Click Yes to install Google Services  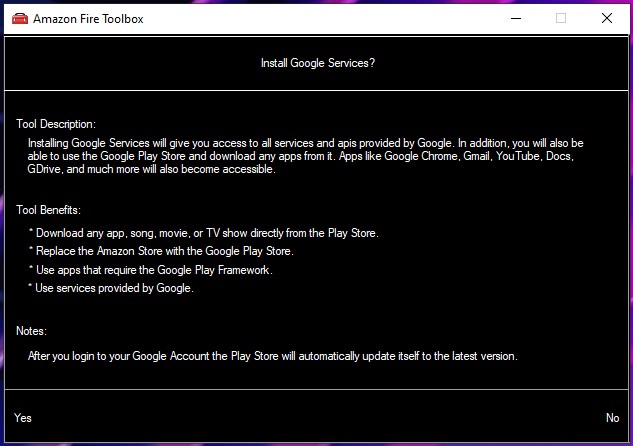23,418
